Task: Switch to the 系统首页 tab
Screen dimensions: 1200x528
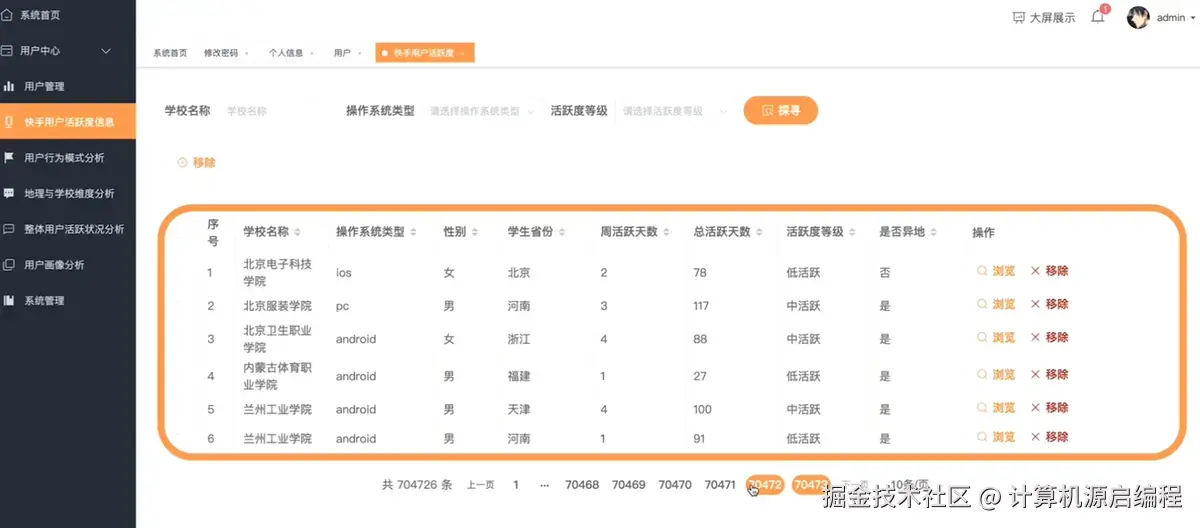Action: click(170, 53)
